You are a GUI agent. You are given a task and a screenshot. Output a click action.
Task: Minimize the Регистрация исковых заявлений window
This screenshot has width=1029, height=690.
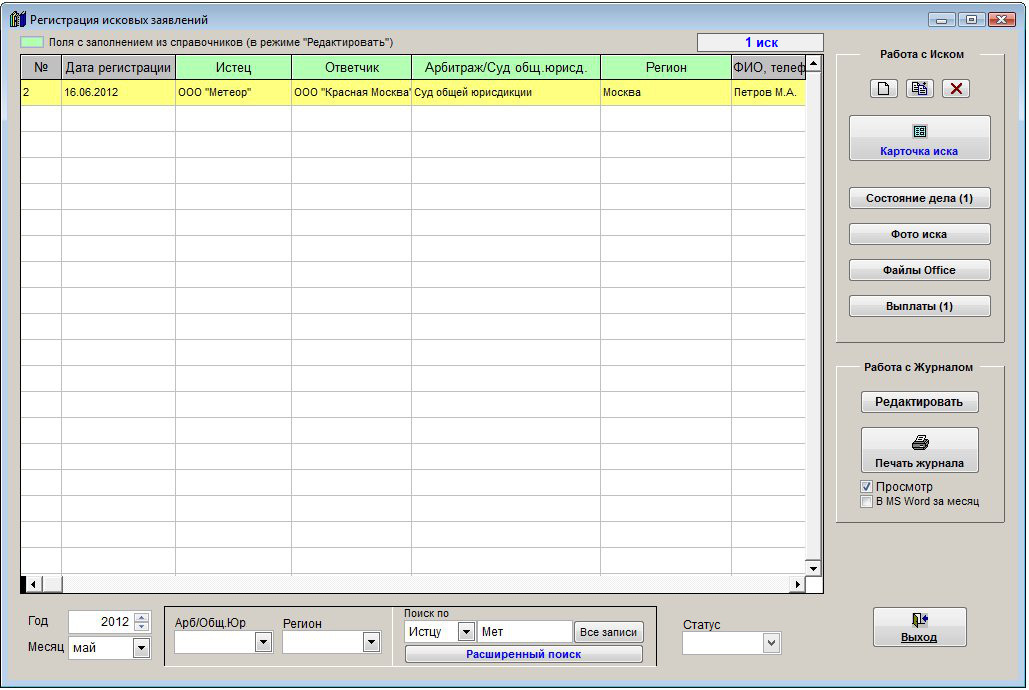pos(941,20)
